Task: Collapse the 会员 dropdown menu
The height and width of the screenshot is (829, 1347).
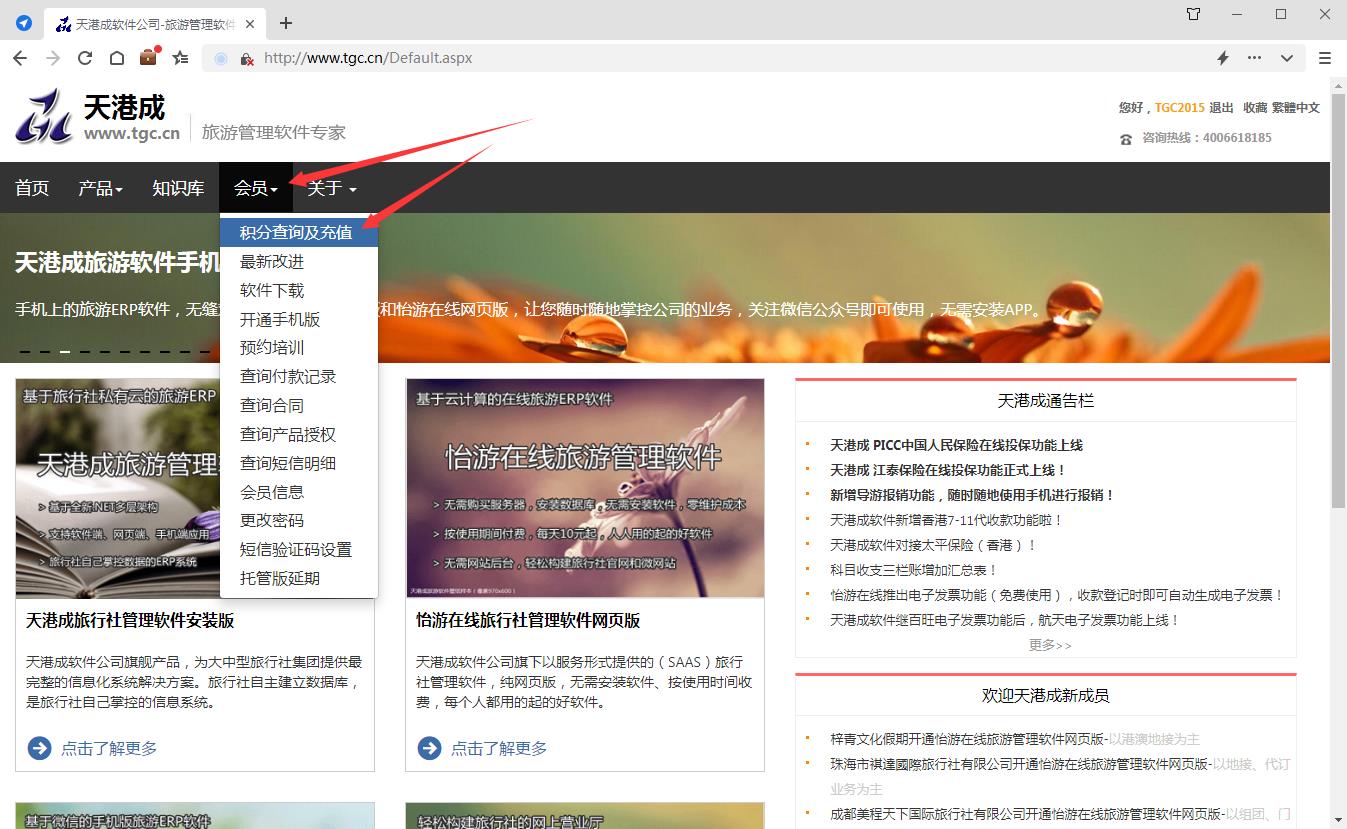Action: click(256, 188)
